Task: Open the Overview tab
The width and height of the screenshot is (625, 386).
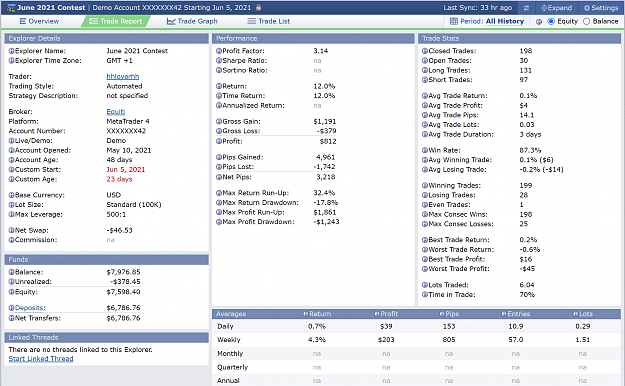Action: point(39,21)
